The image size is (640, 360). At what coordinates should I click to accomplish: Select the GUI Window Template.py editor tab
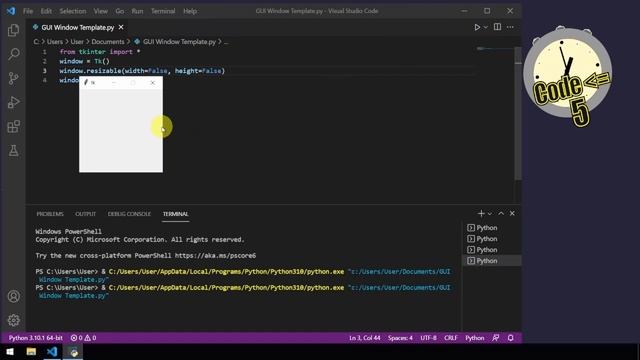click(x=78, y=27)
